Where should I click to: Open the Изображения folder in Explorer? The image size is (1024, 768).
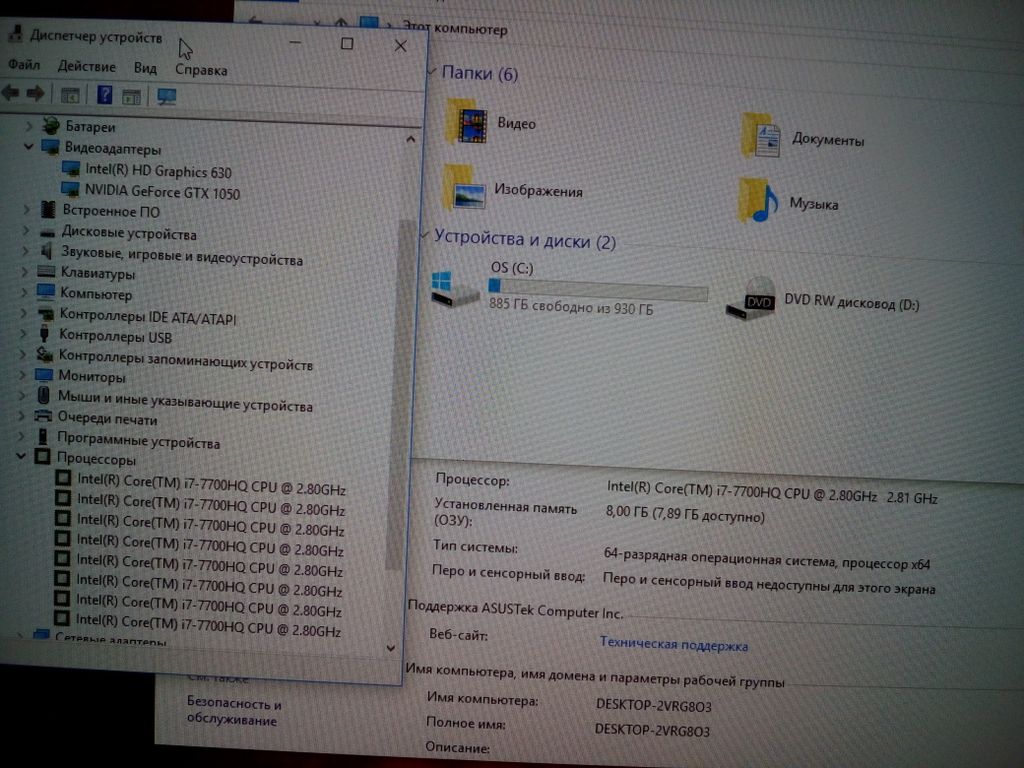(x=513, y=188)
